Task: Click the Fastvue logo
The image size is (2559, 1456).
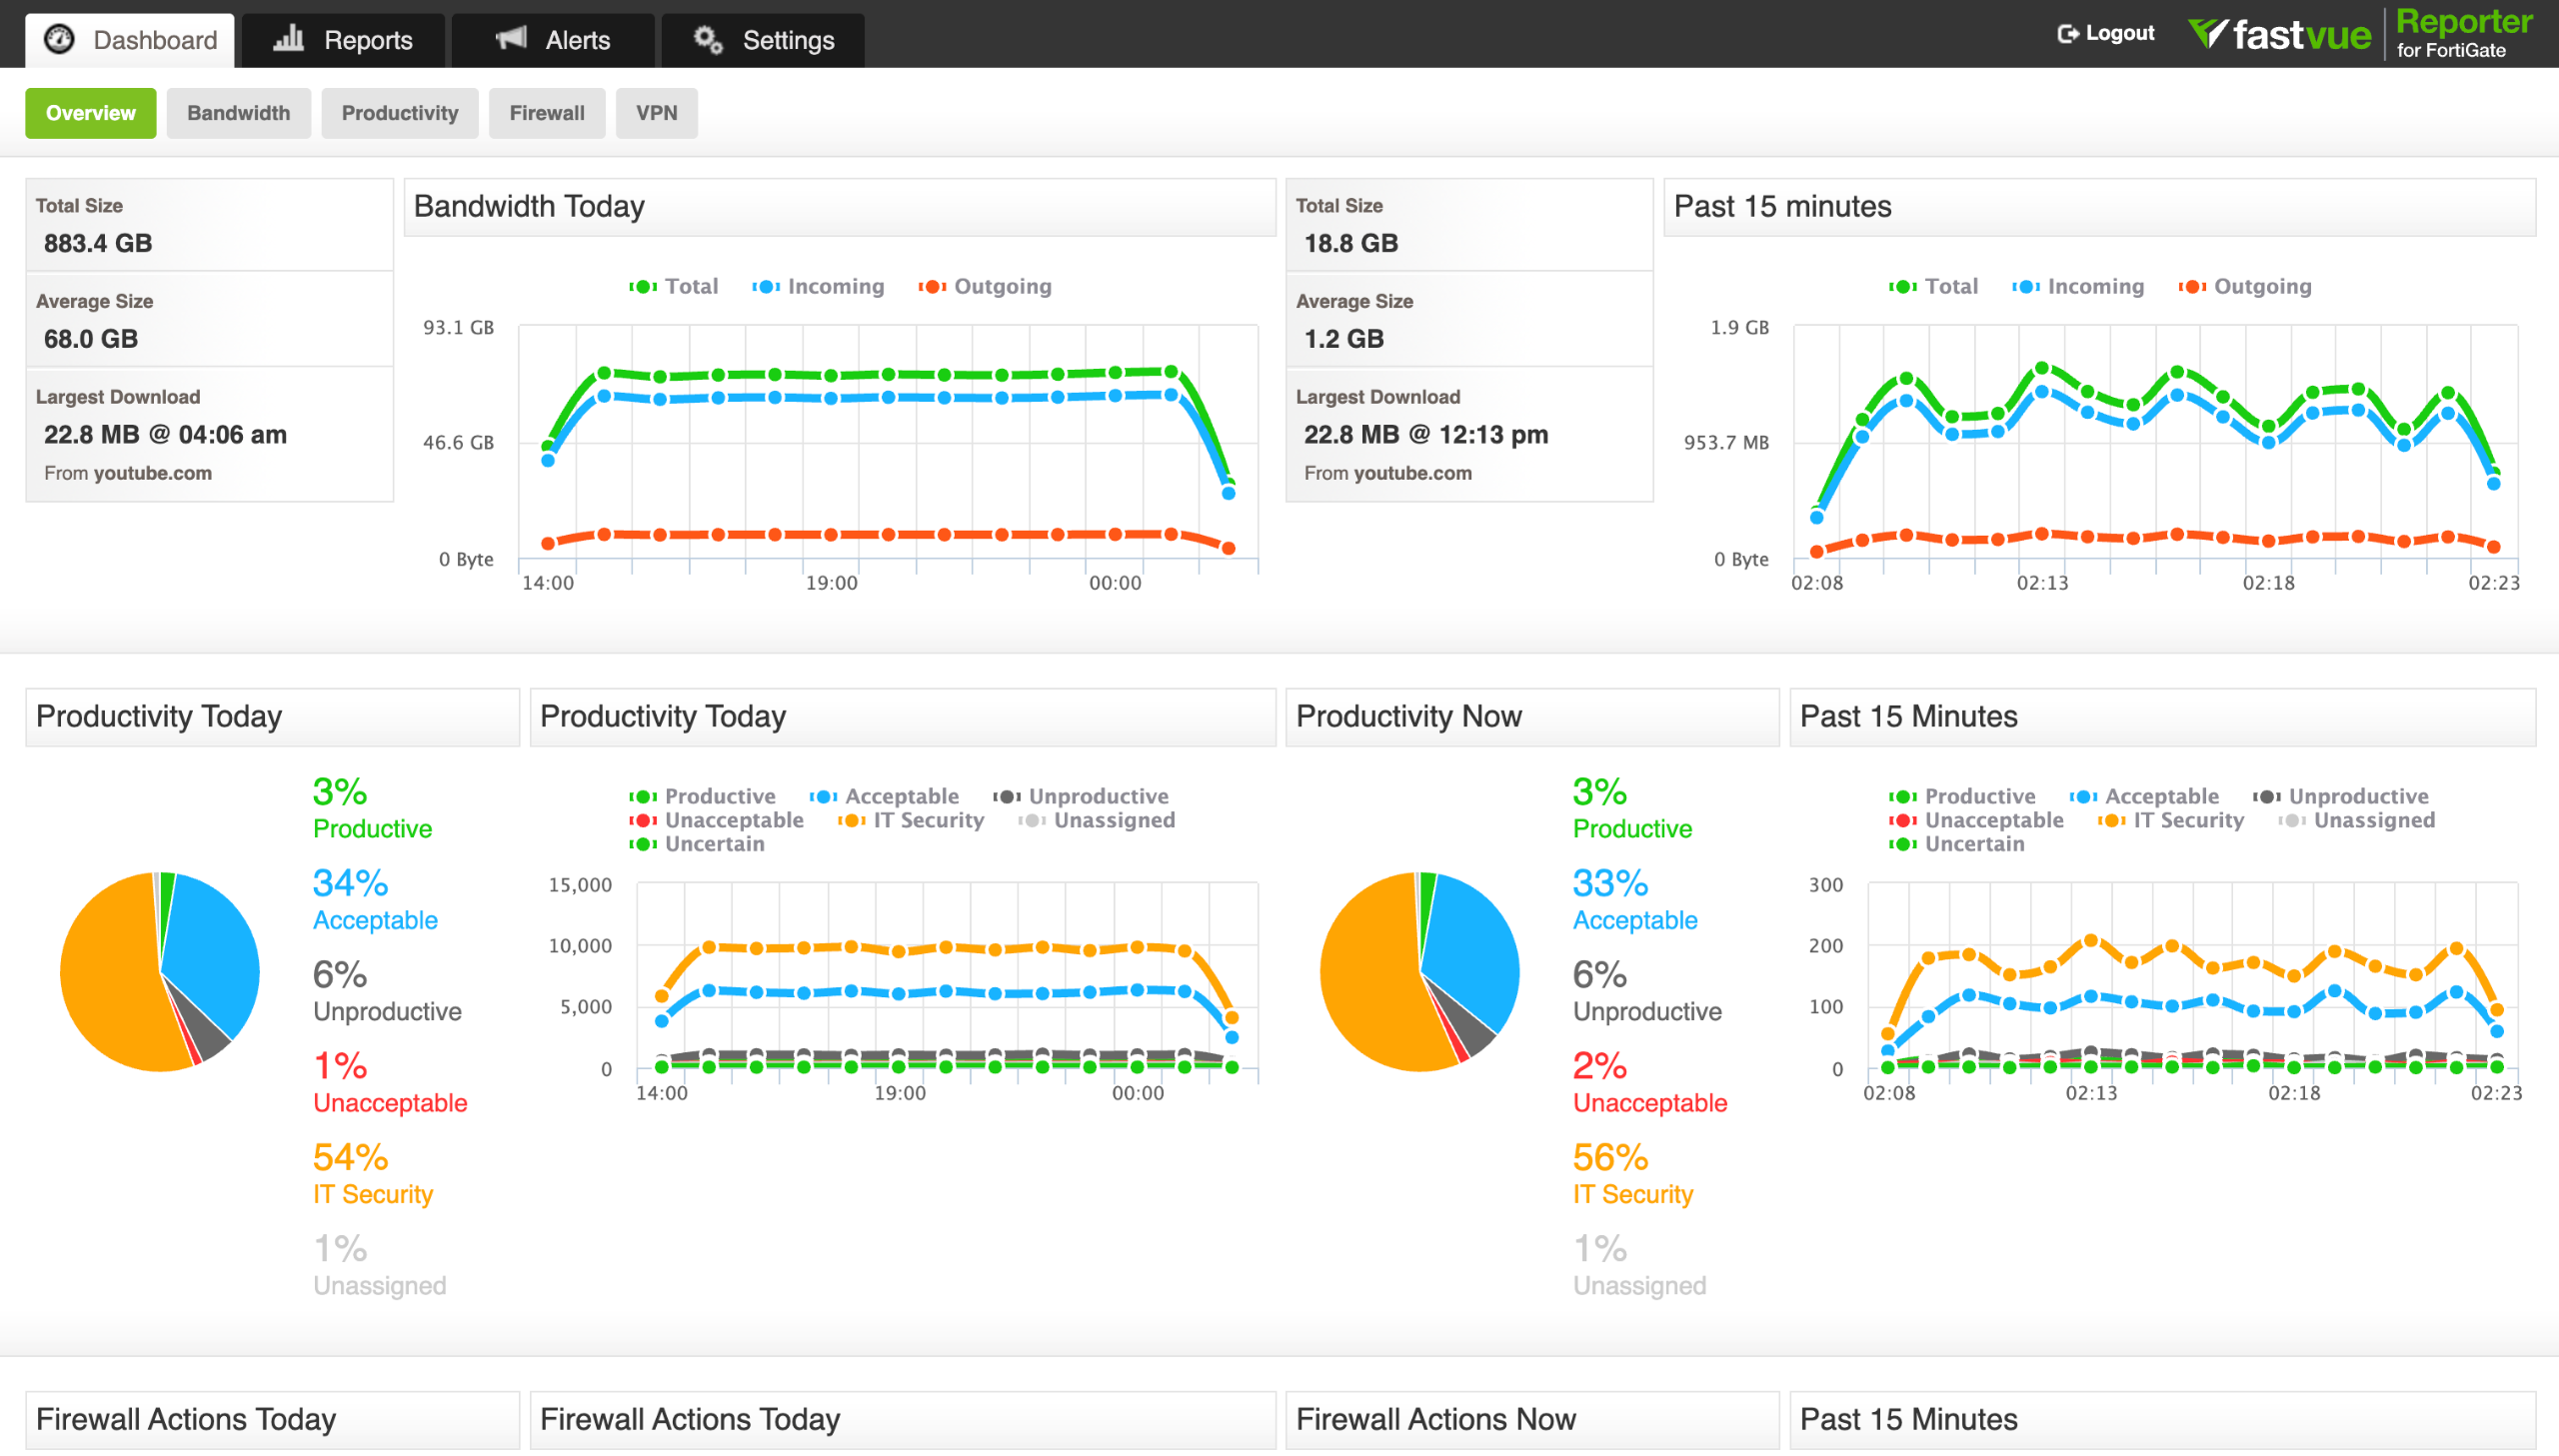Action: (x=2279, y=35)
